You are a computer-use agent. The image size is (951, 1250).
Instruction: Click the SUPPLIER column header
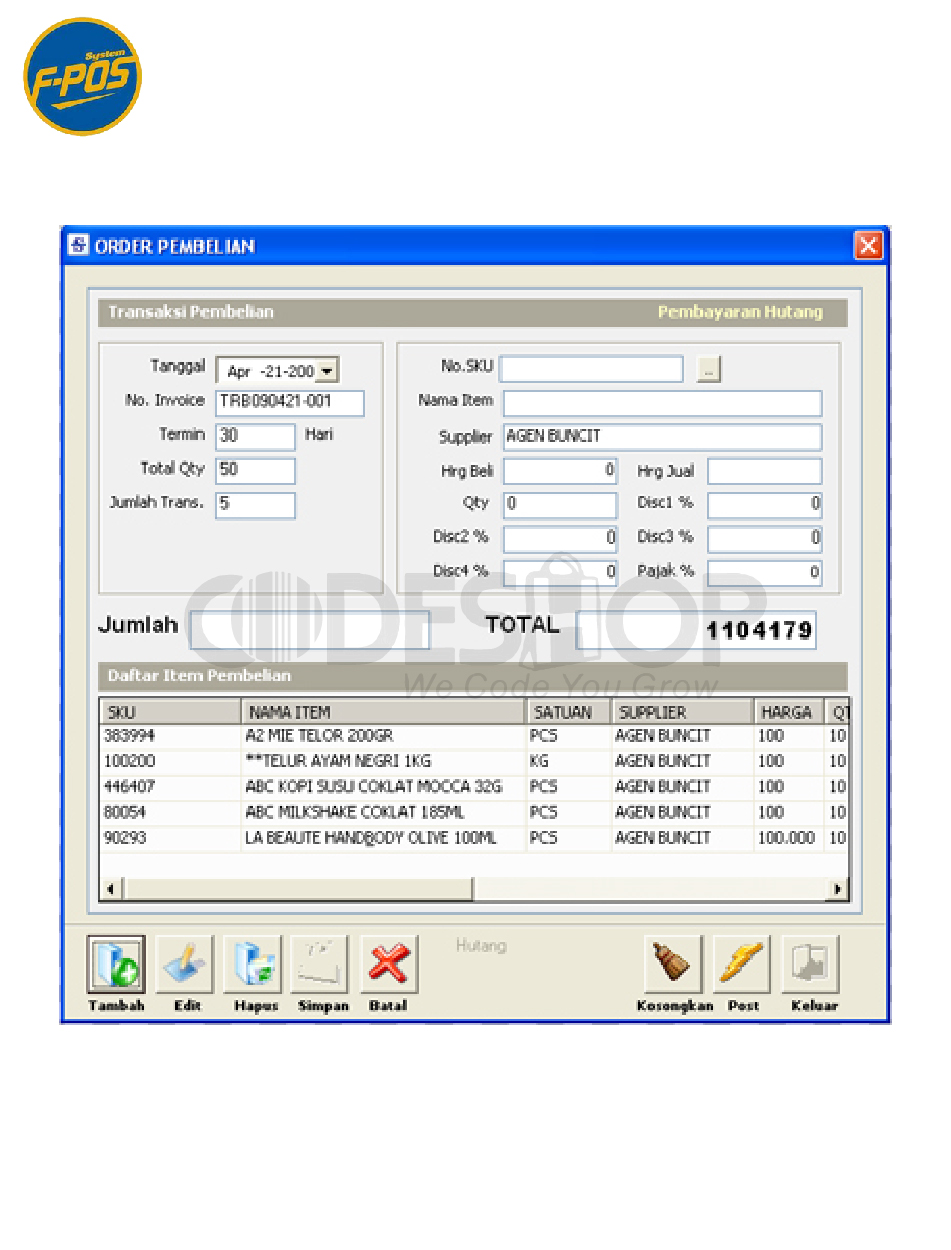(x=681, y=712)
